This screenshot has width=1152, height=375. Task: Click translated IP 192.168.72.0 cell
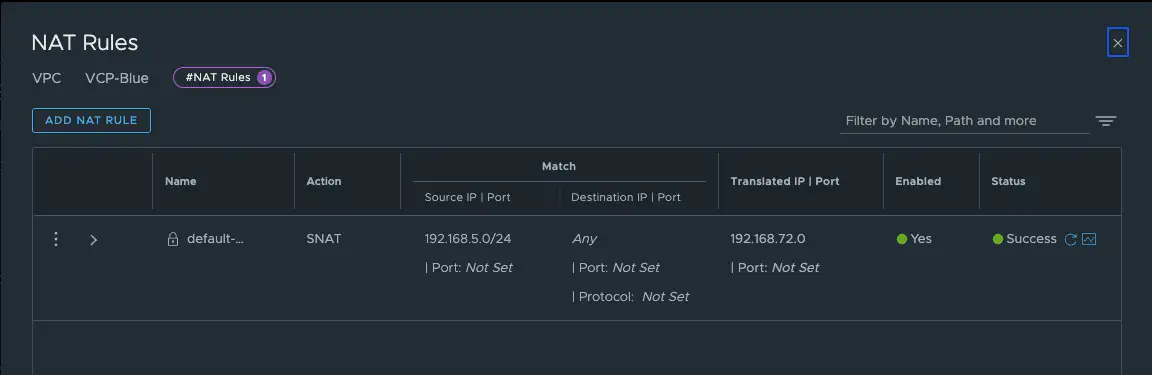coord(768,239)
